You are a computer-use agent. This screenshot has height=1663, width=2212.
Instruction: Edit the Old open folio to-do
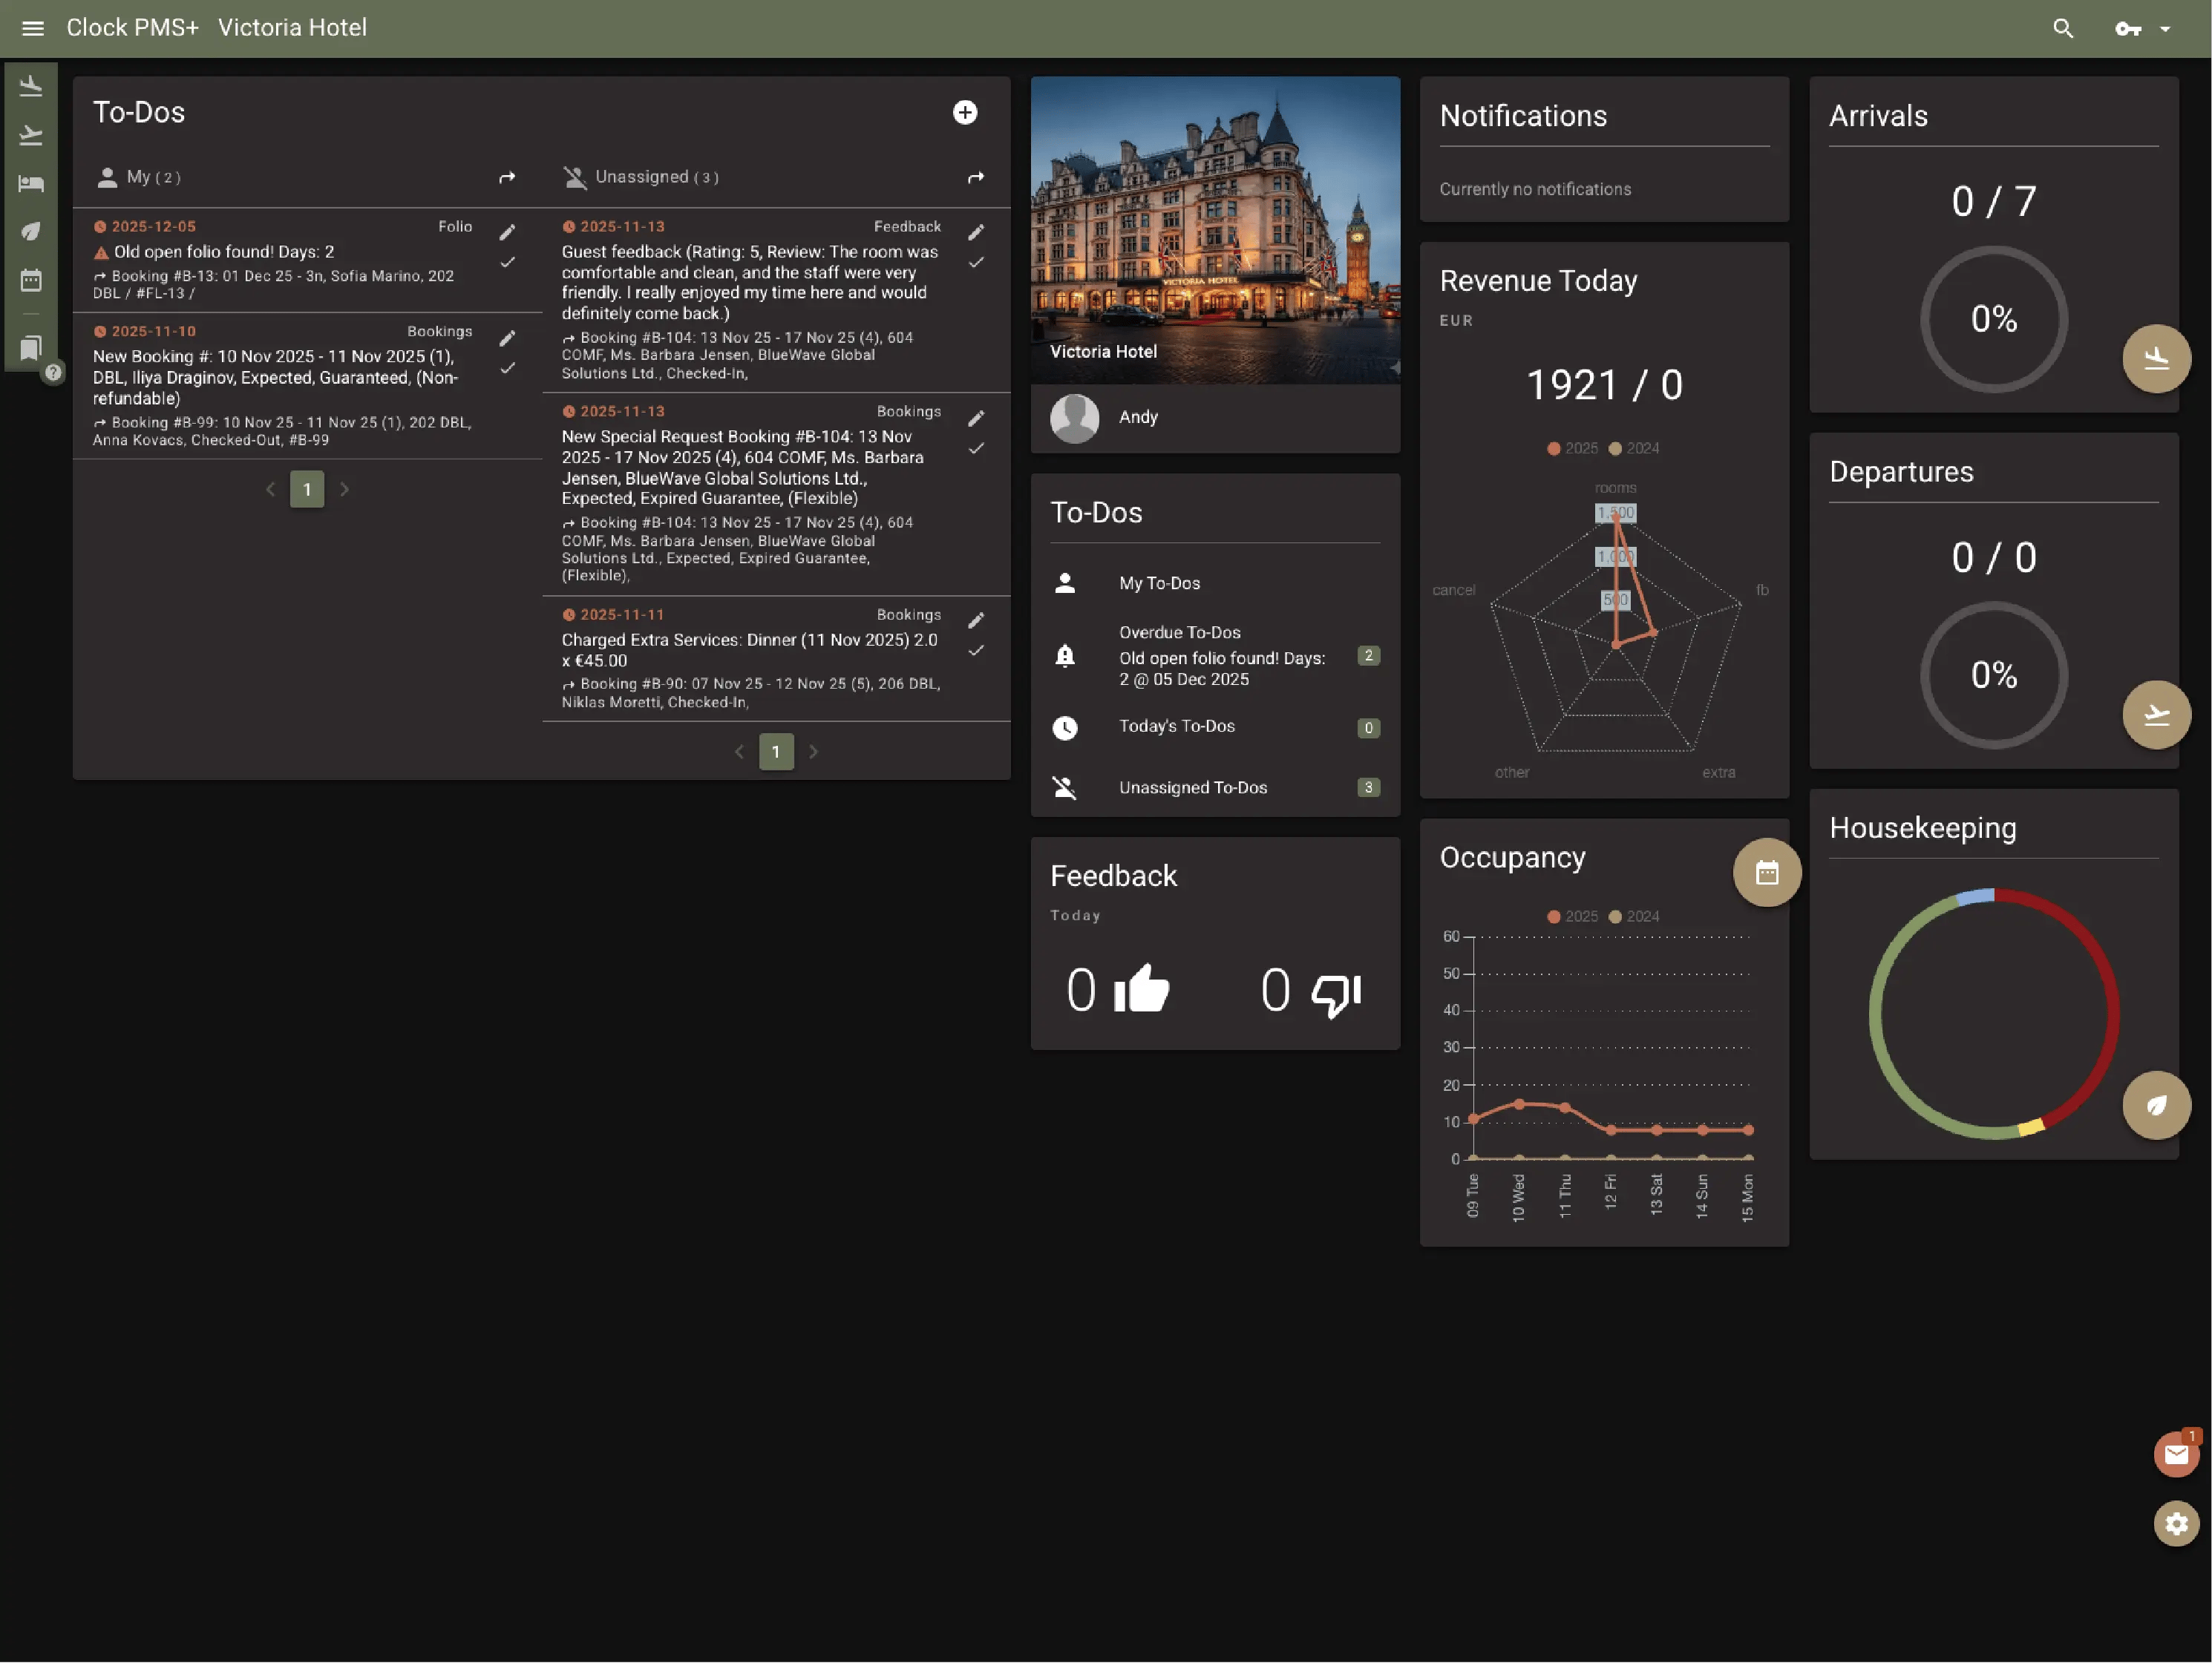point(507,232)
